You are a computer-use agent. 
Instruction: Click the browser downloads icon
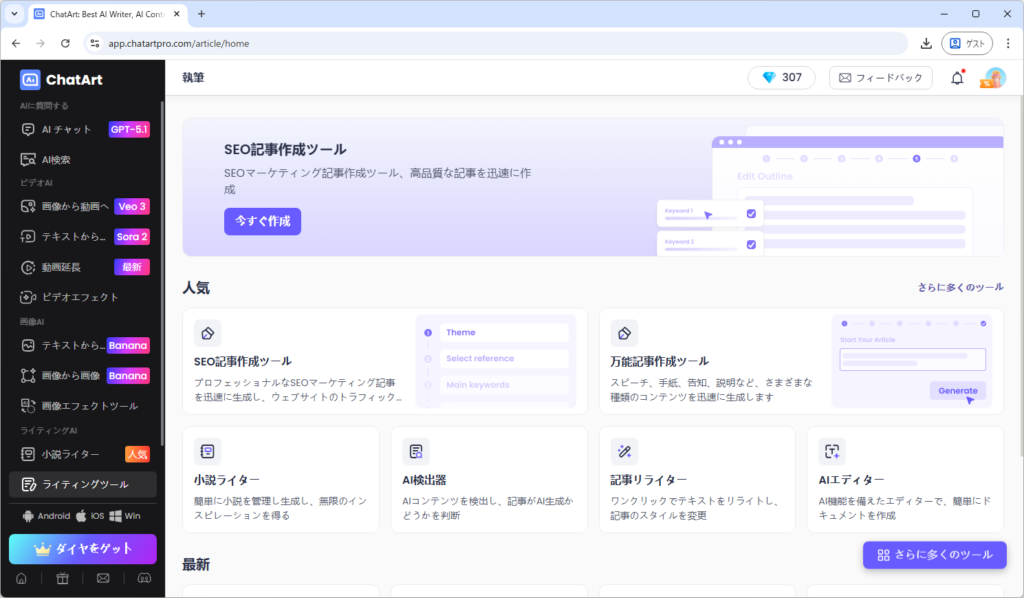pos(926,43)
